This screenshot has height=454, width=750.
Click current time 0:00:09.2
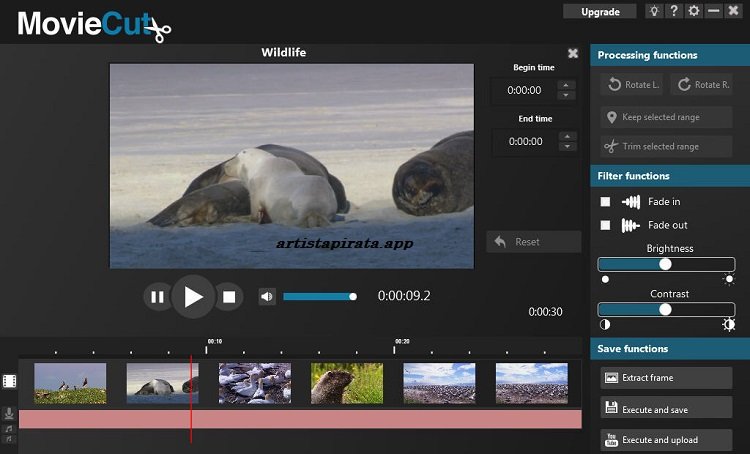(x=404, y=296)
